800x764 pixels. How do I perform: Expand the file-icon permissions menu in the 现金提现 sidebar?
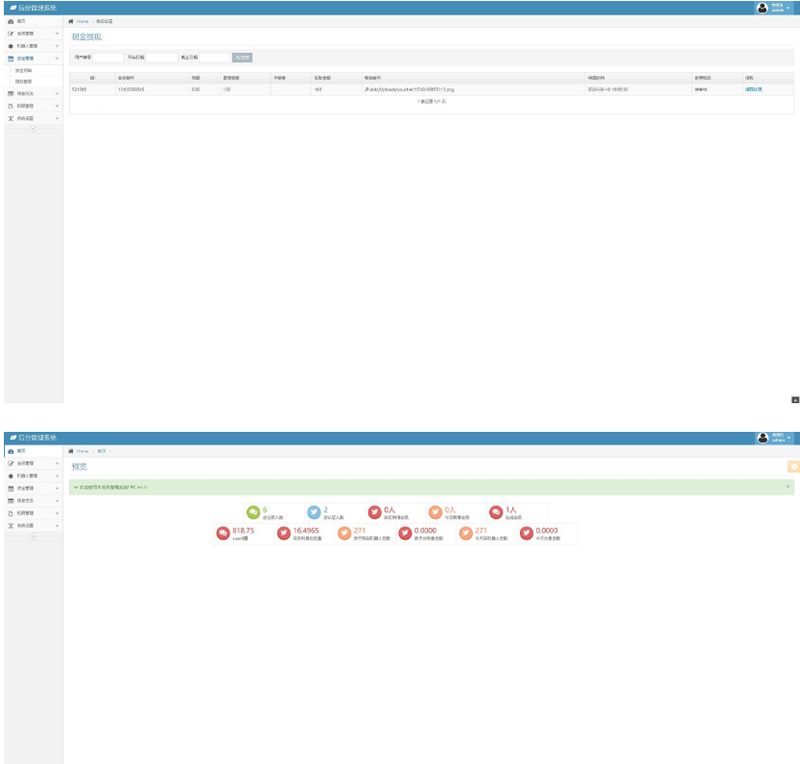[31, 106]
